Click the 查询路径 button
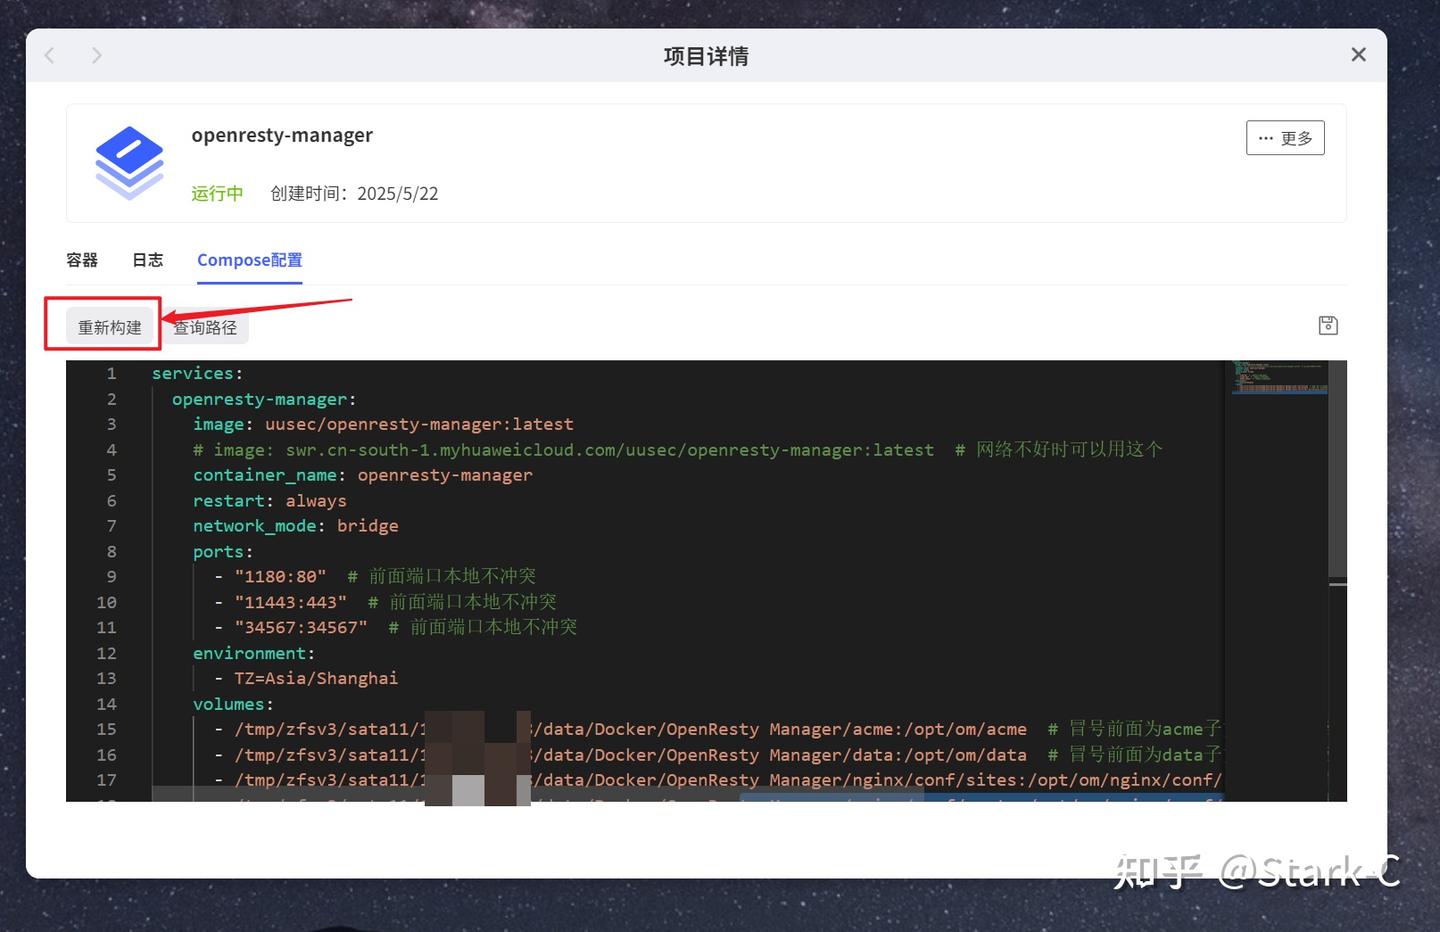Screen dimensions: 1440x932 (205, 327)
